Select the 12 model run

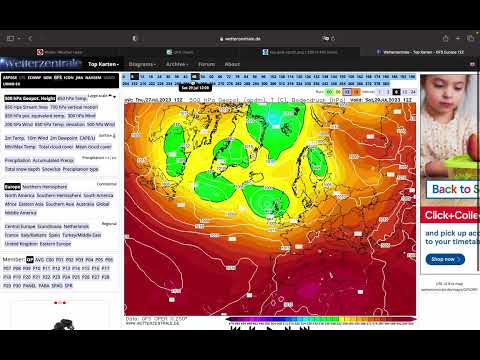pos(347,92)
